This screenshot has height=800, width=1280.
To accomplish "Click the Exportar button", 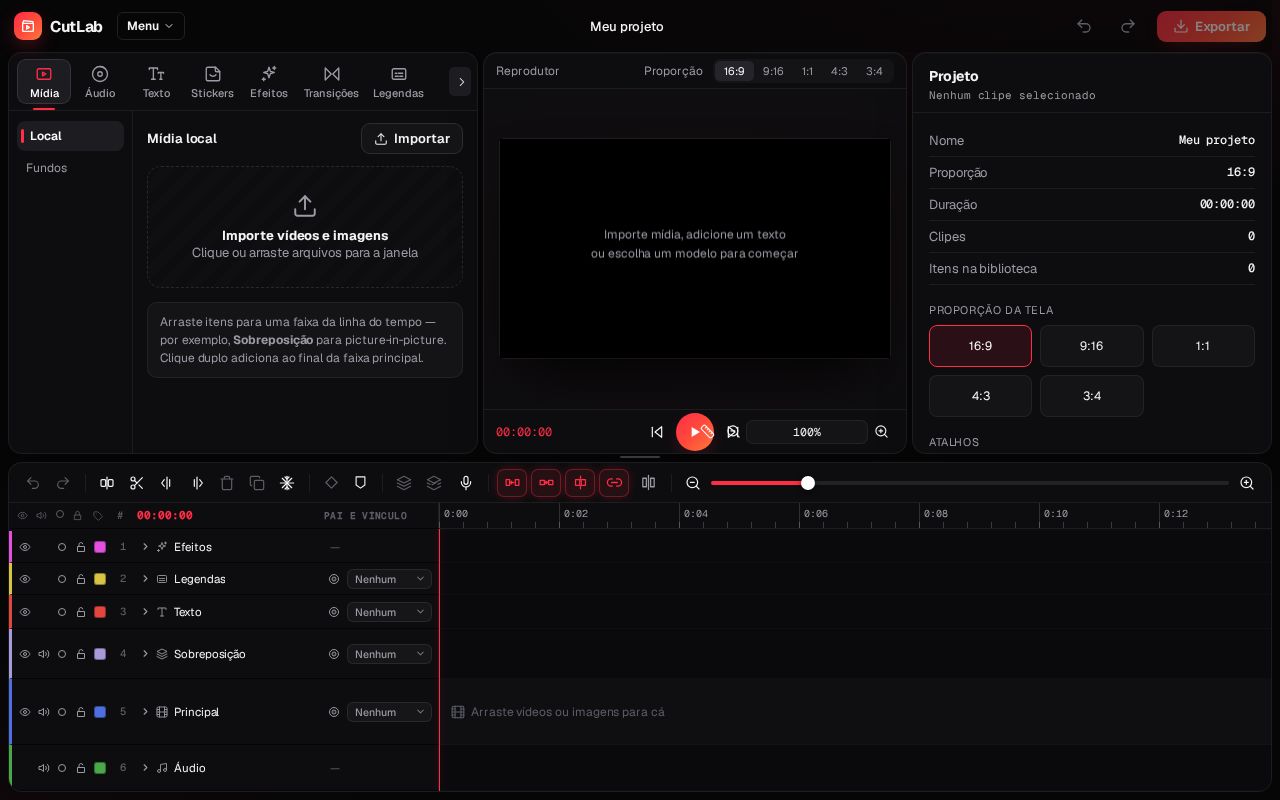I will click(x=1211, y=26).
